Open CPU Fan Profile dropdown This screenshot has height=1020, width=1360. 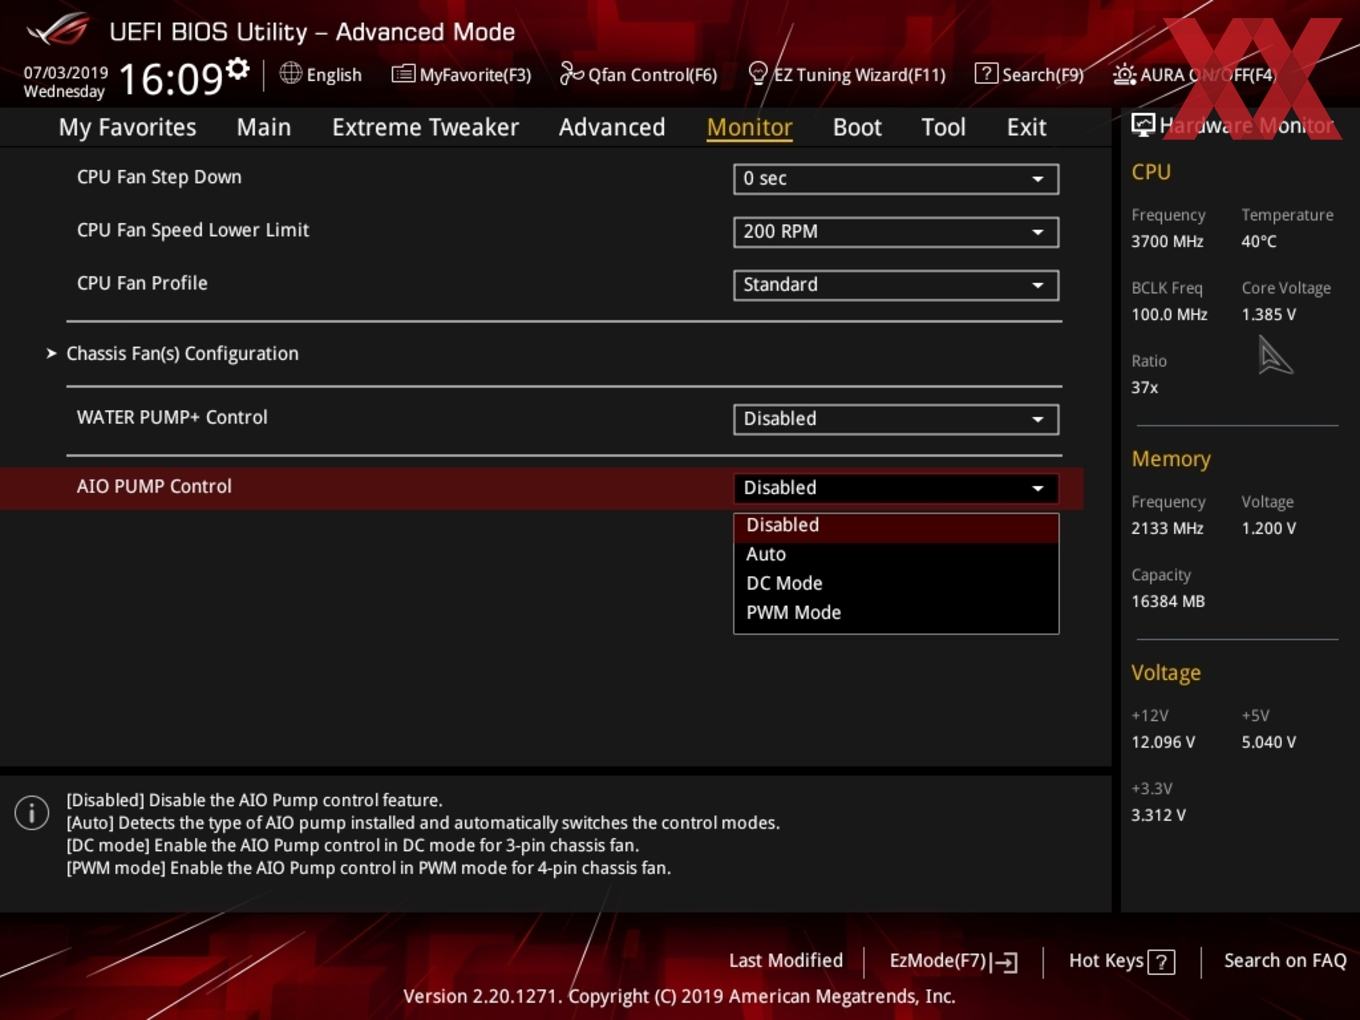[896, 285]
